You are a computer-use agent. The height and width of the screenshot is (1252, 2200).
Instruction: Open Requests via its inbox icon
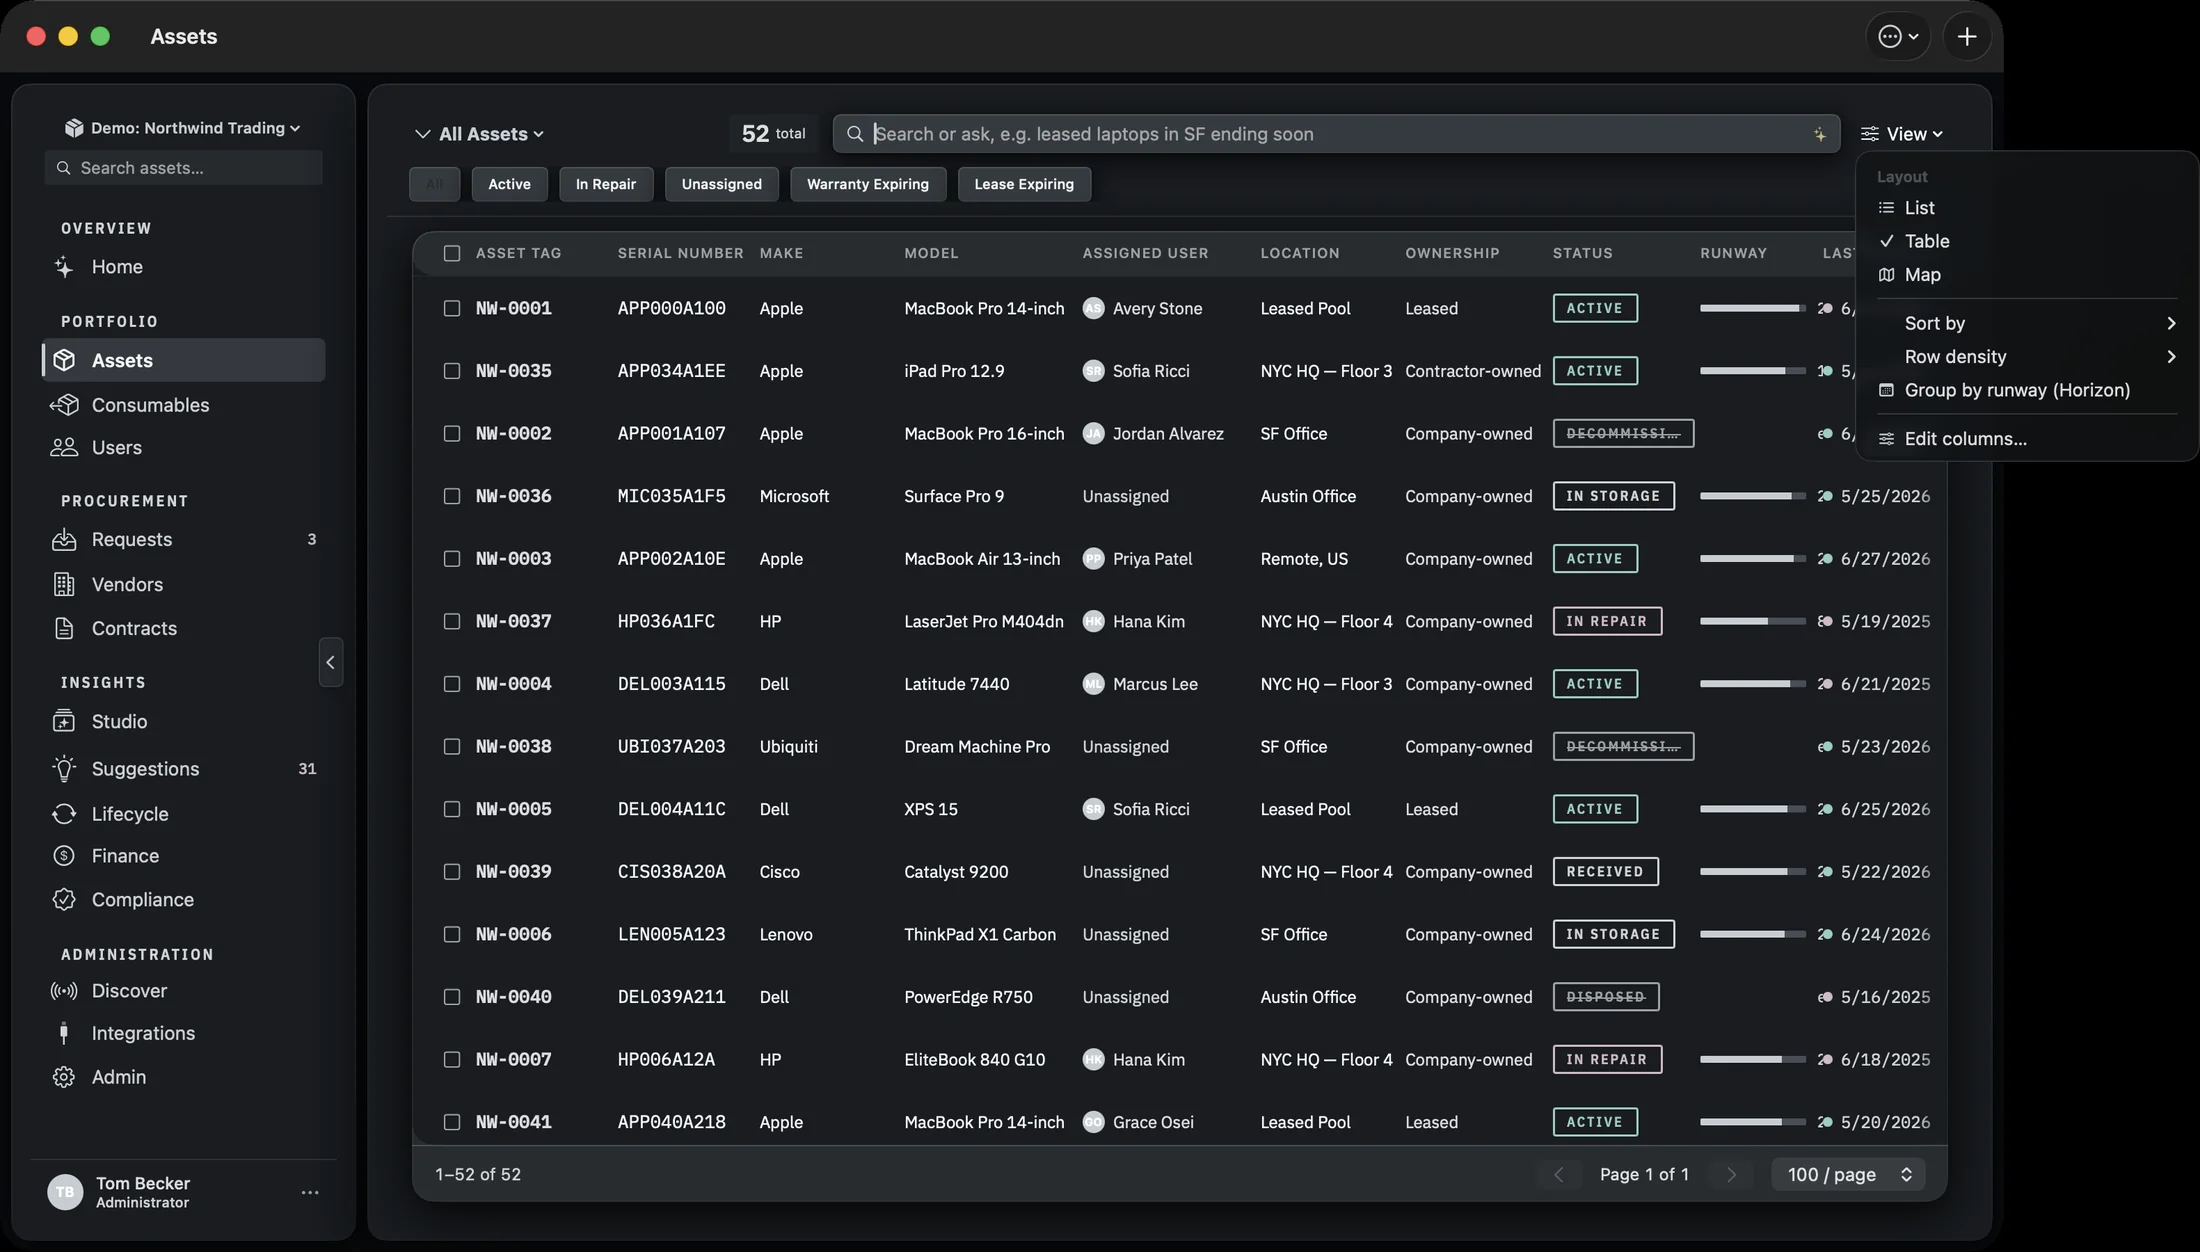64,540
